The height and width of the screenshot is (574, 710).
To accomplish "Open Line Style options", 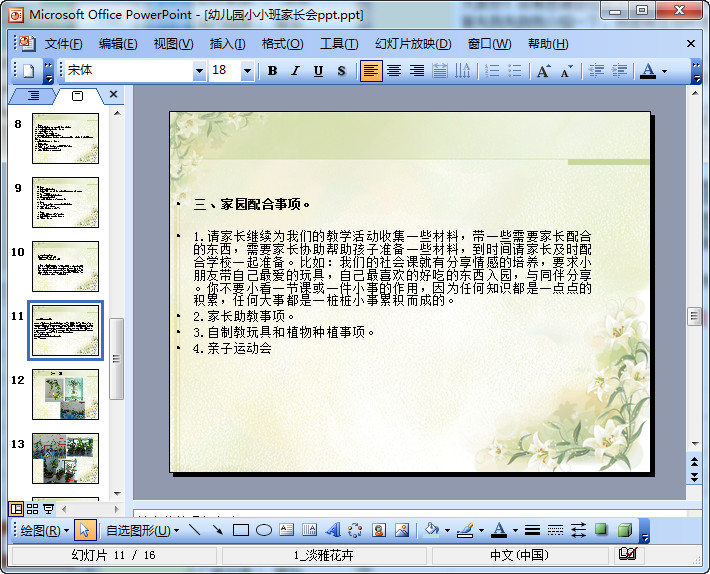I will (x=532, y=530).
